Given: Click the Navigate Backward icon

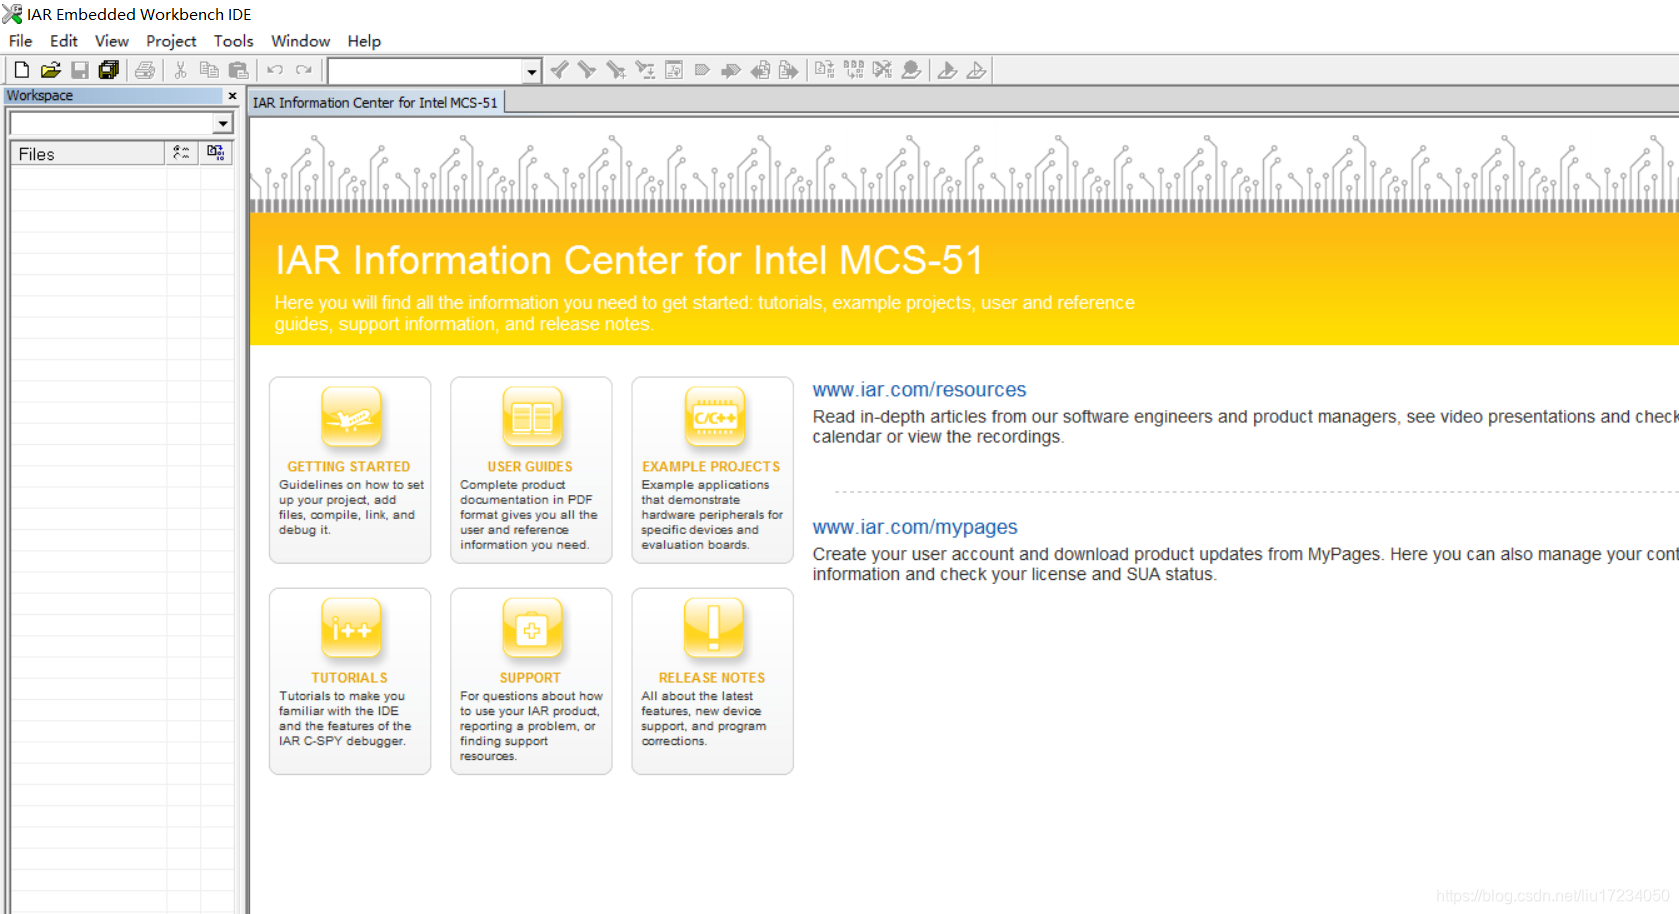Looking at the screenshot, I should [x=761, y=70].
